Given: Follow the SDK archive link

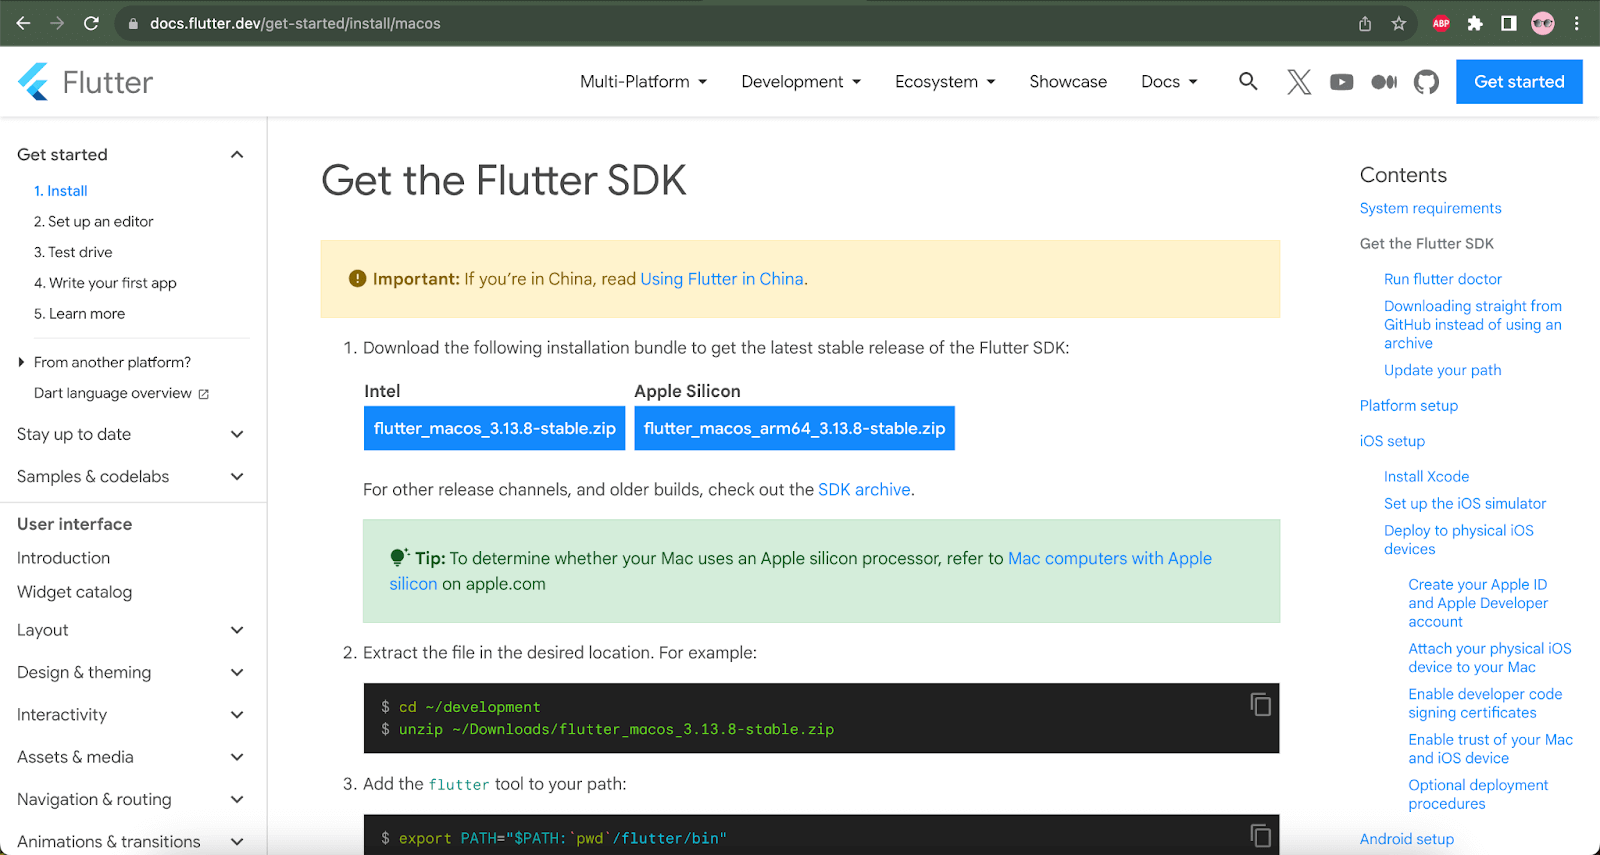Looking at the screenshot, I should (x=864, y=489).
